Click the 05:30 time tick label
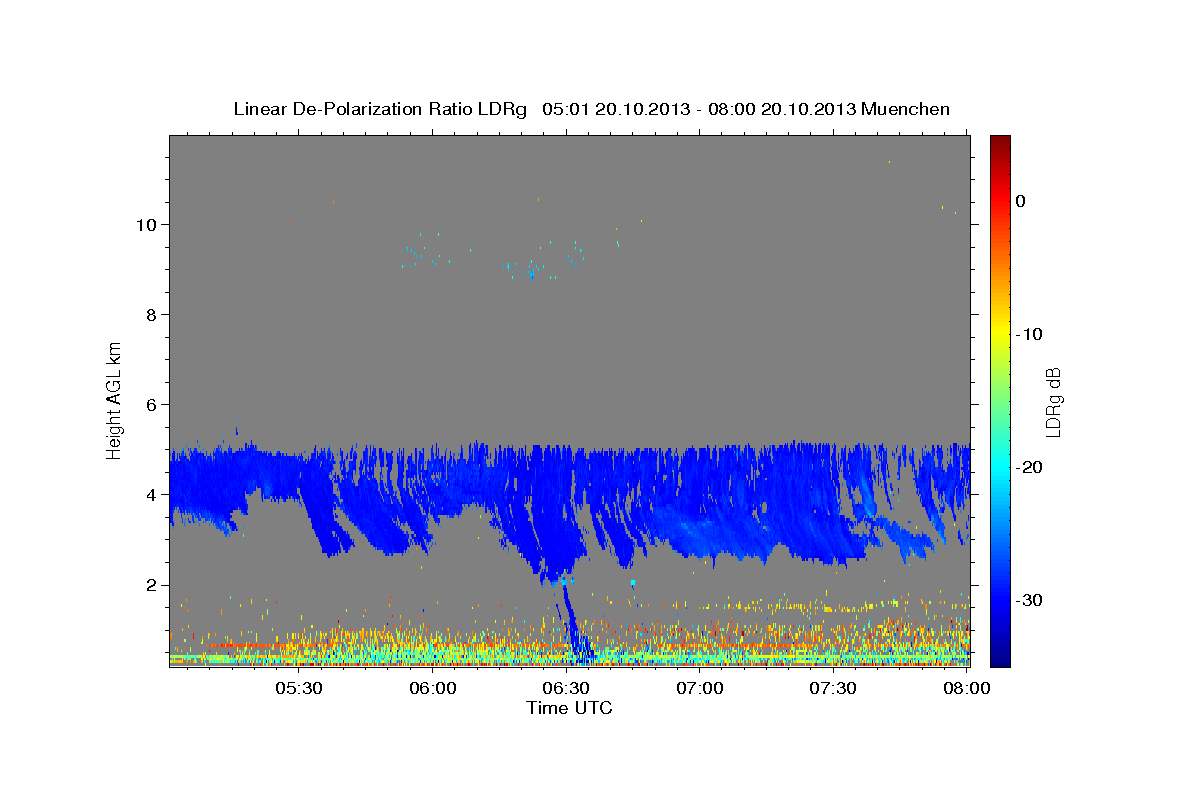Screen dimensions: 1200x800 (298, 689)
